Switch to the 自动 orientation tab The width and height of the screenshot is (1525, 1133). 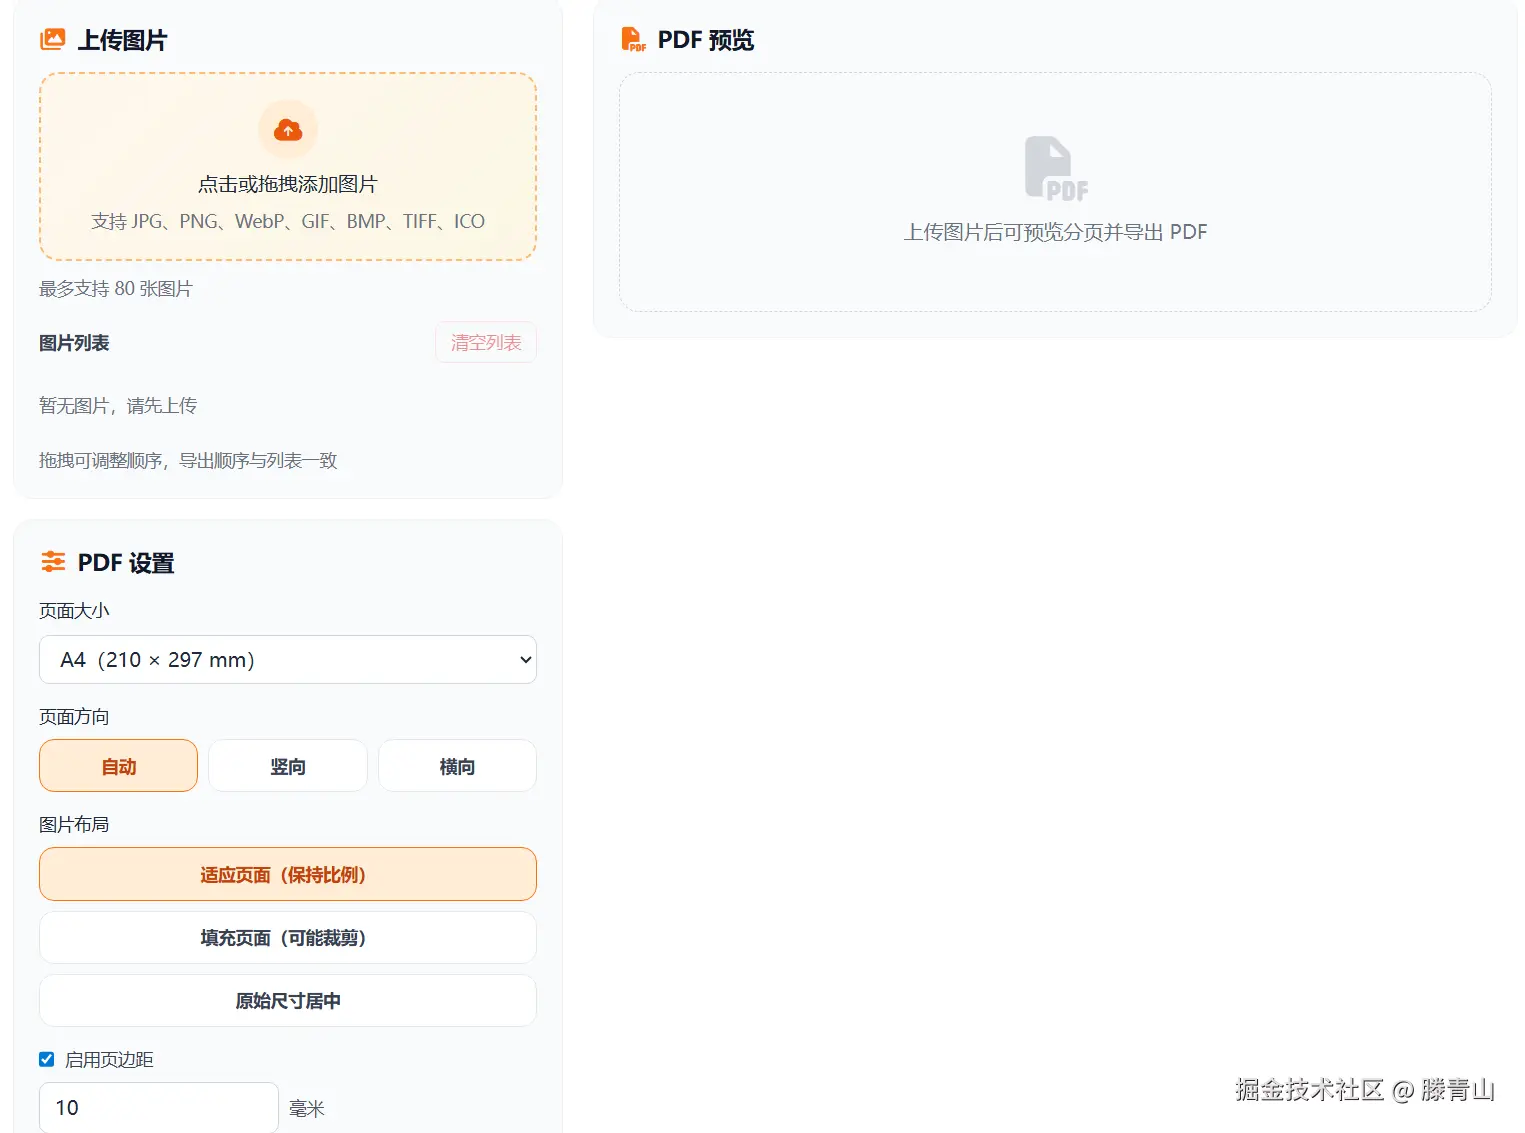coord(117,765)
